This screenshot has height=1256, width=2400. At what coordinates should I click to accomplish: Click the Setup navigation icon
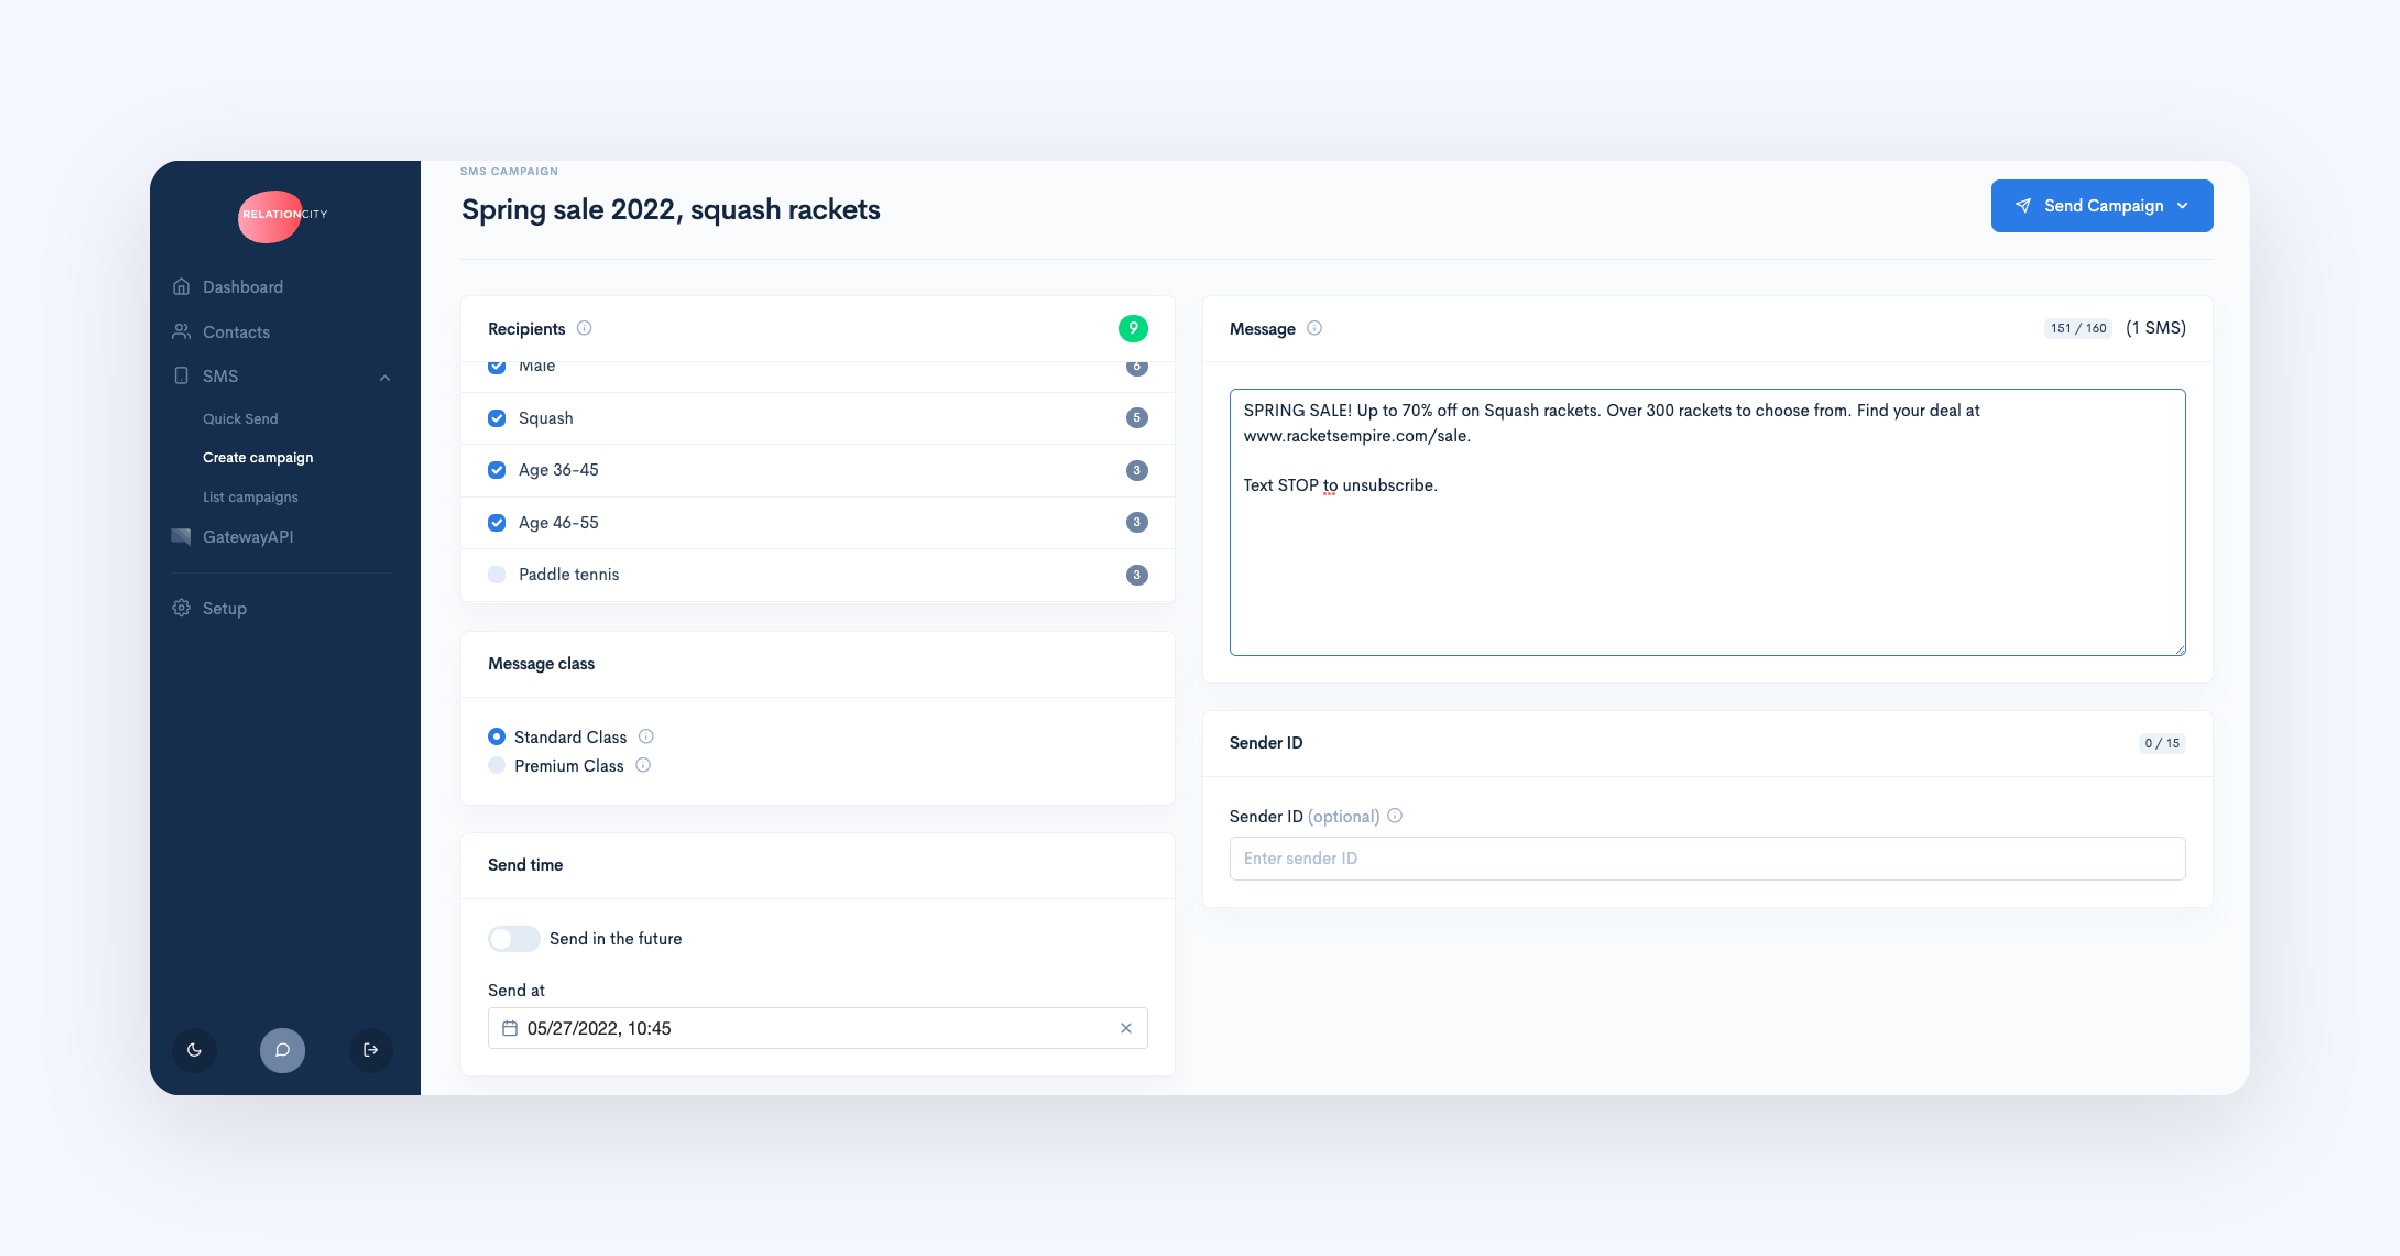[x=183, y=607]
